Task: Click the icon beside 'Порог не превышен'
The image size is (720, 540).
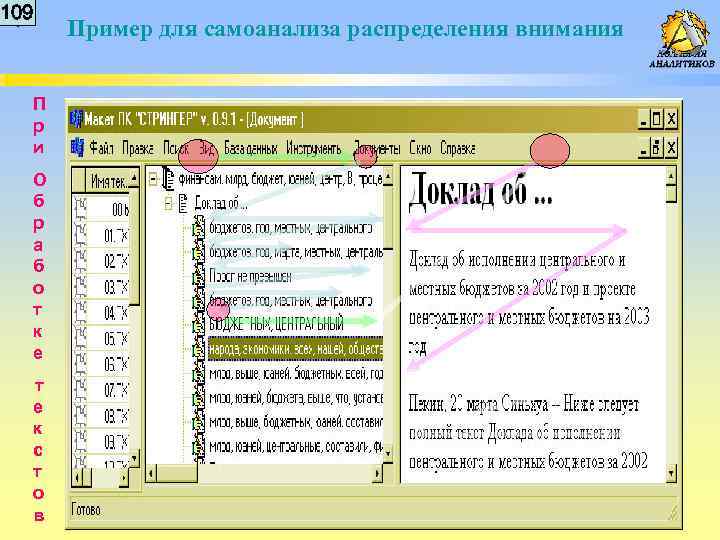Action: click(x=198, y=276)
